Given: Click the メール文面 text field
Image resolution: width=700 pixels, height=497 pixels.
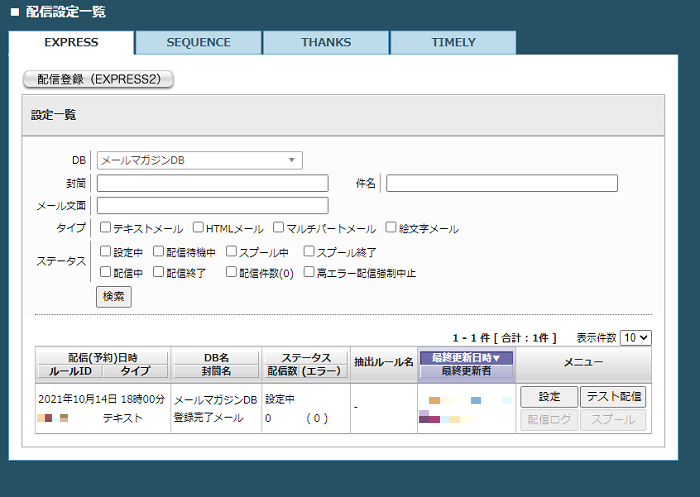Looking at the screenshot, I should coord(212,206).
